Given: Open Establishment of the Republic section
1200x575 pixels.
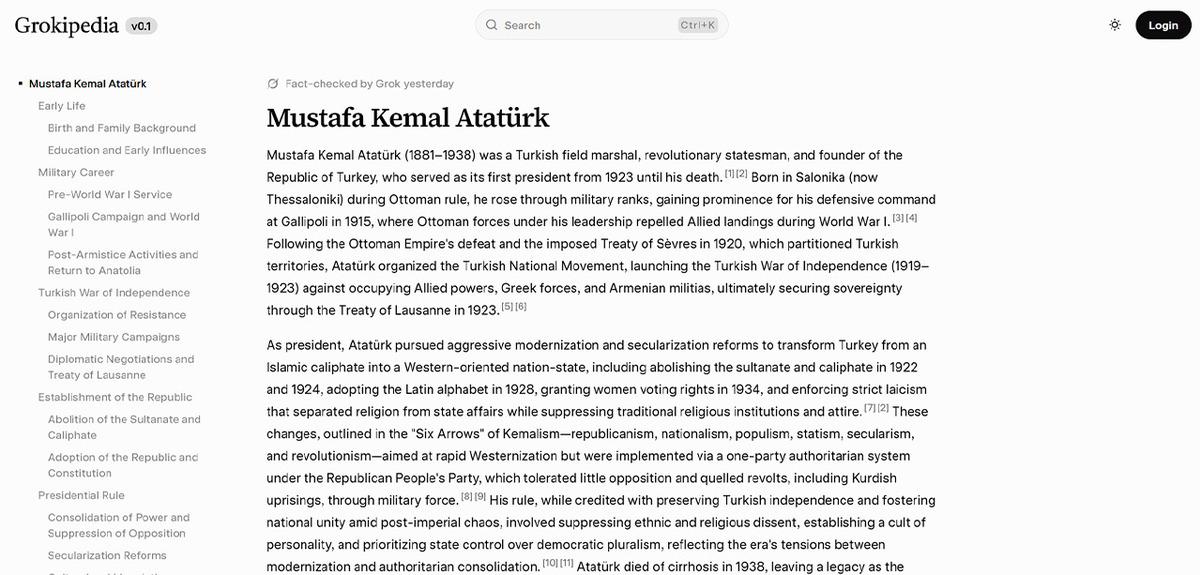Looking at the screenshot, I should (115, 397).
